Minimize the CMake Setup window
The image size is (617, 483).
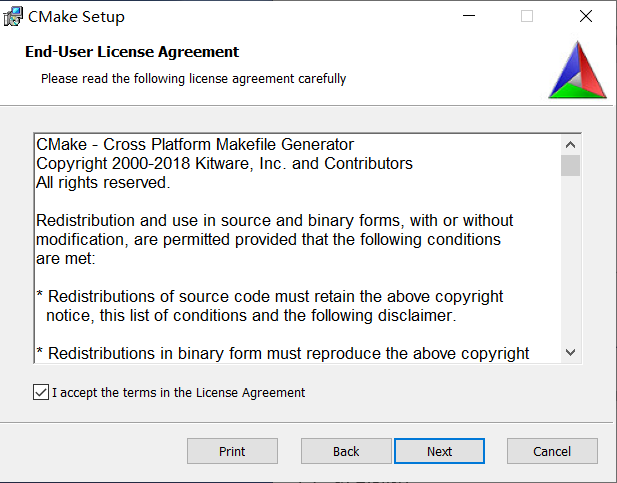468,16
